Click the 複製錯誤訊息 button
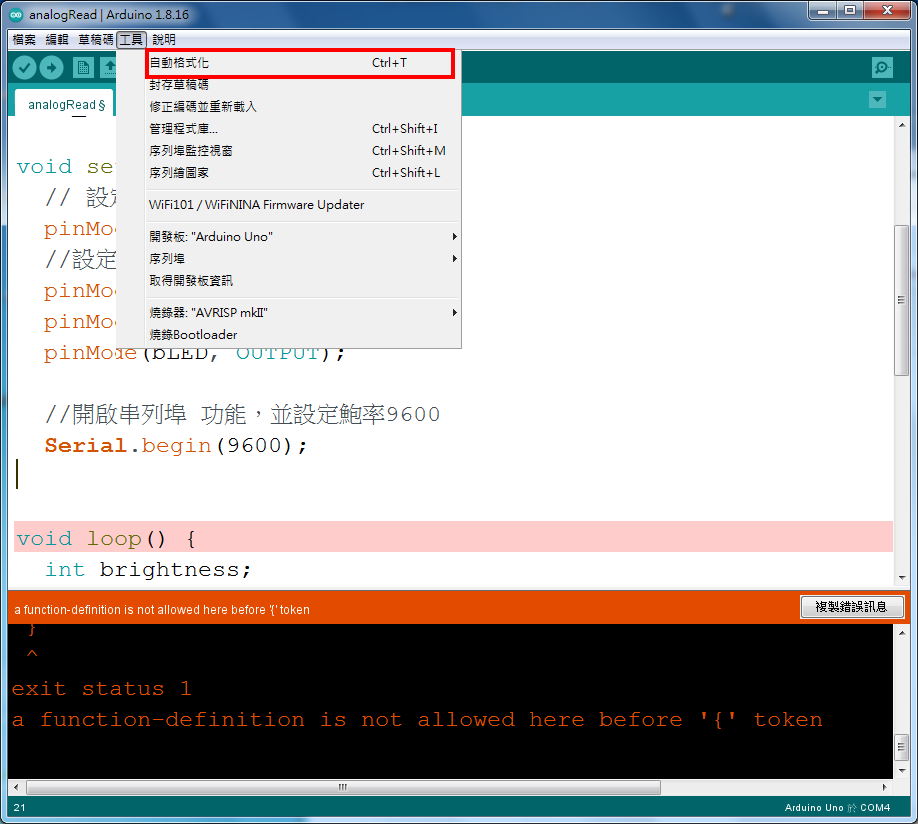 tap(852, 607)
